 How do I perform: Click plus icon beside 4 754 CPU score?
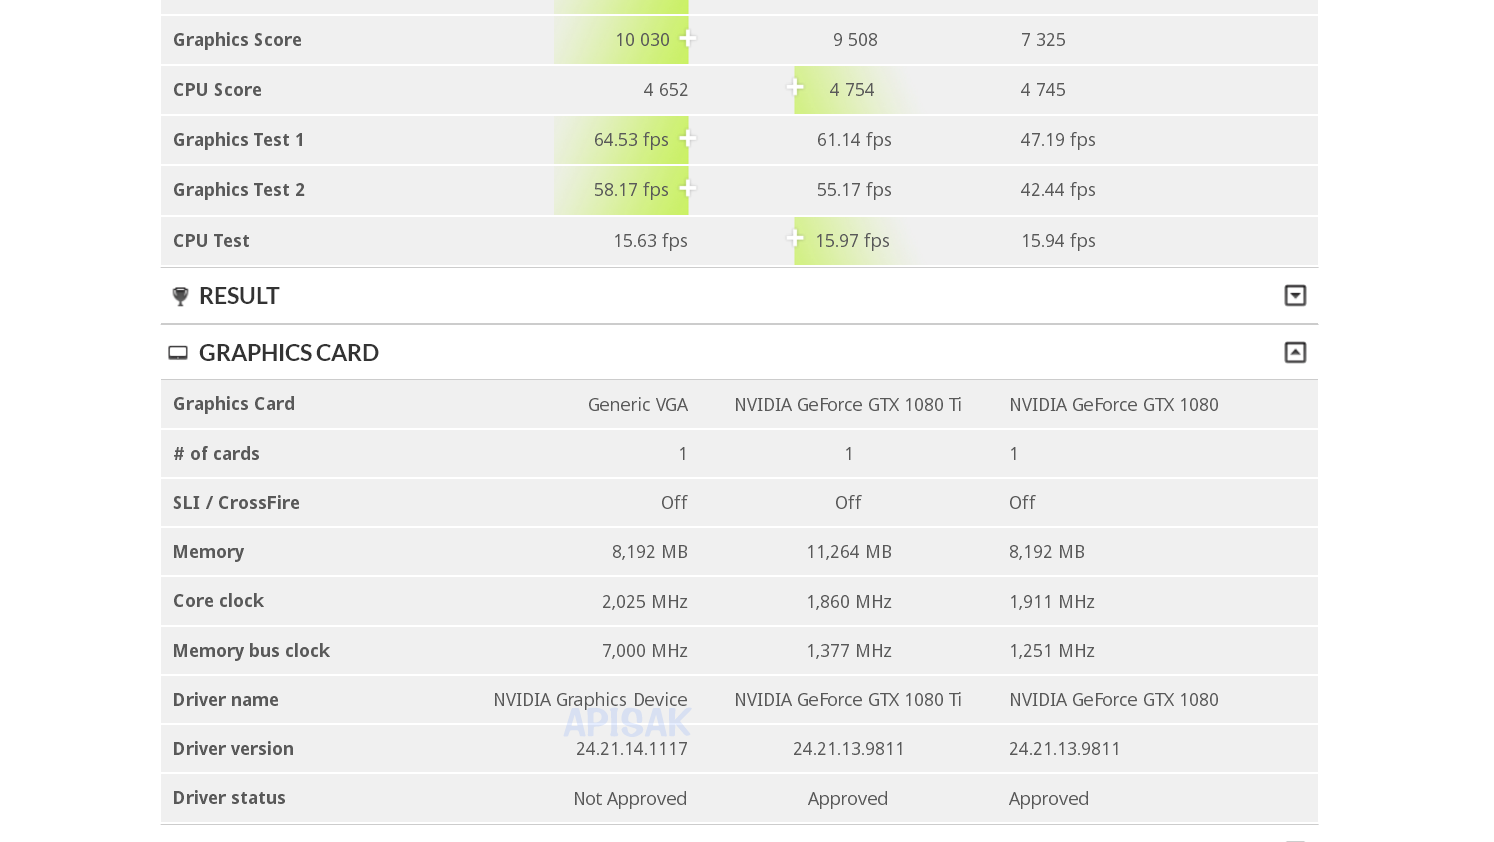pos(795,87)
